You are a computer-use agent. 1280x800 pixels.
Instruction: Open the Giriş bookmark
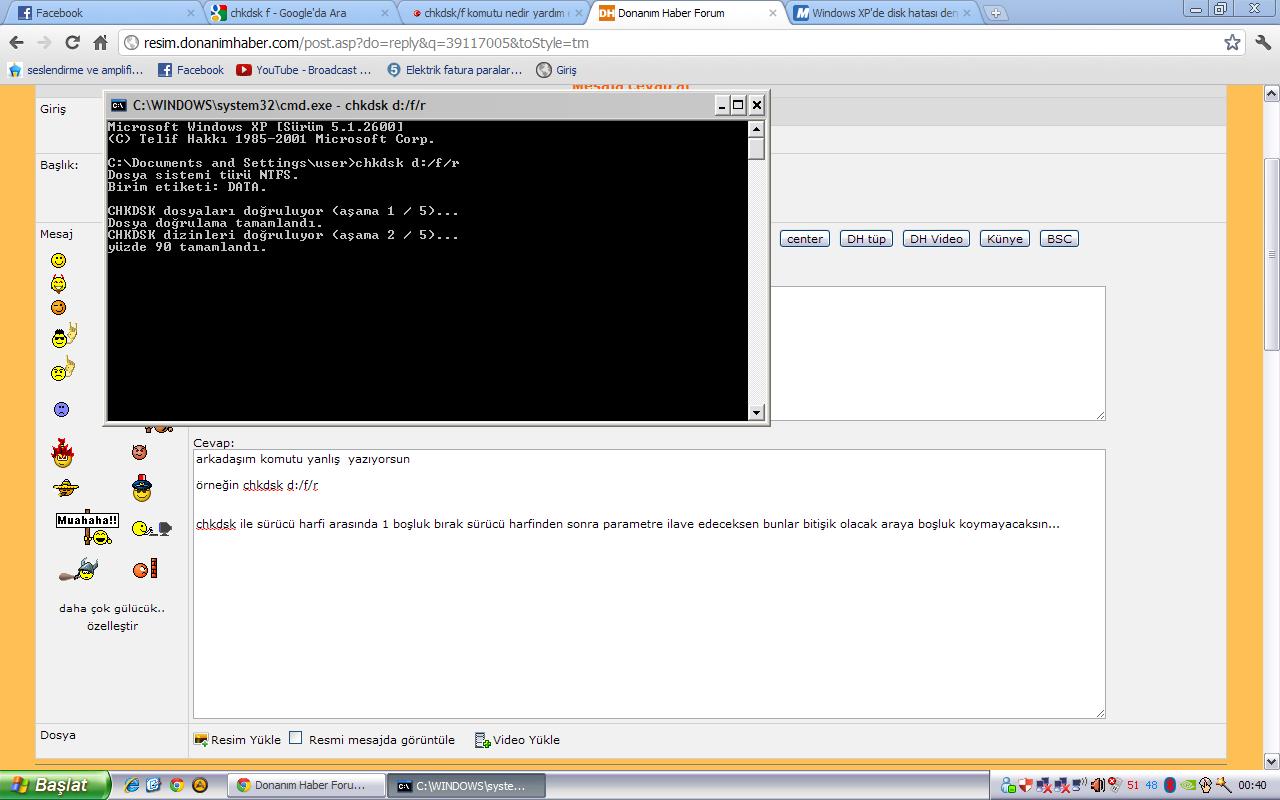click(x=556, y=70)
